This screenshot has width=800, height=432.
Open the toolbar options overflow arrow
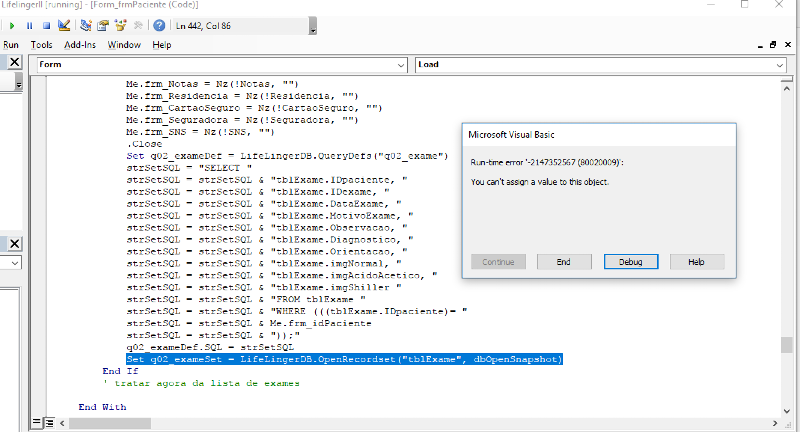[x=313, y=30]
